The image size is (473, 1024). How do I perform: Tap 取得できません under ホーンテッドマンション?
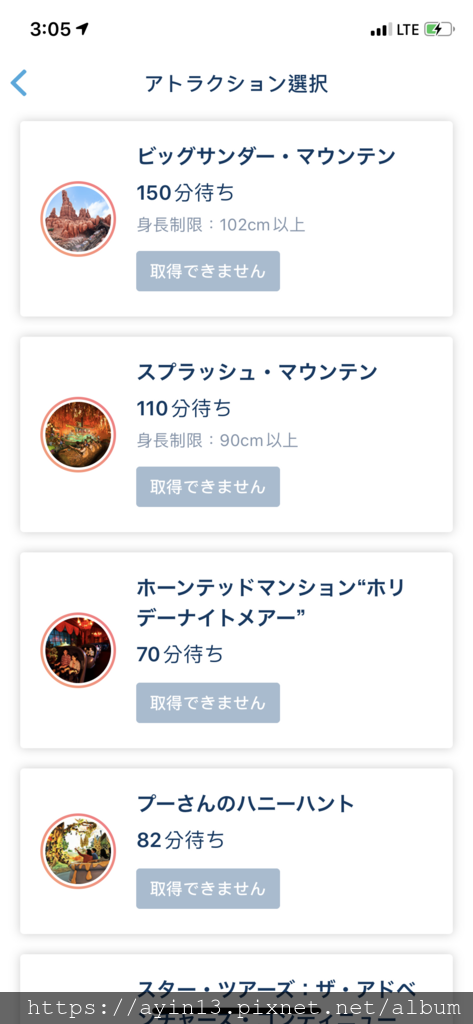[x=208, y=703]
